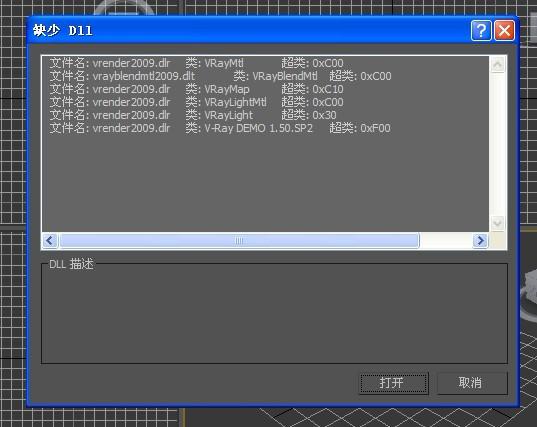Select the VRayLightMtl entry row
The width and height of the screenshot is (537, 427).
(197, 102)
